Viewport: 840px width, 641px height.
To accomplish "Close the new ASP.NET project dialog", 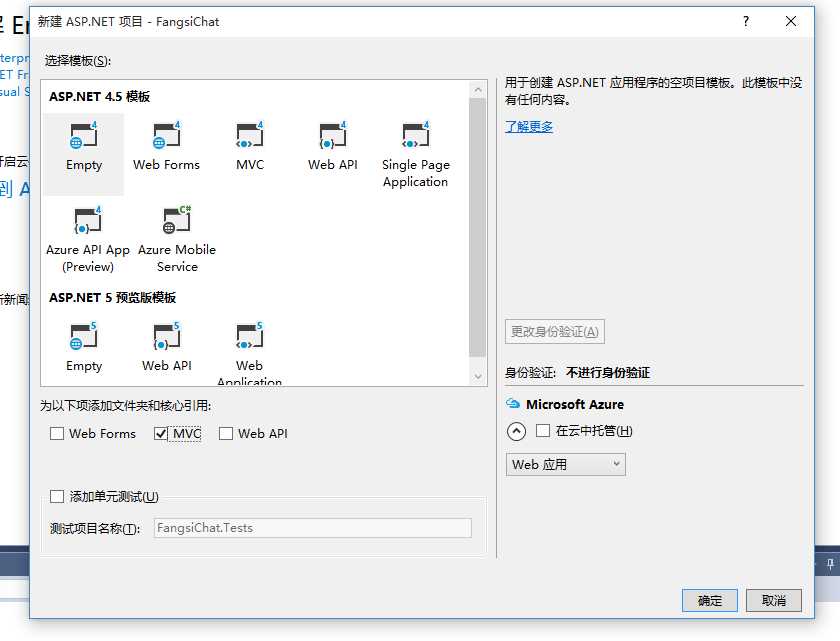I will 791,21.
